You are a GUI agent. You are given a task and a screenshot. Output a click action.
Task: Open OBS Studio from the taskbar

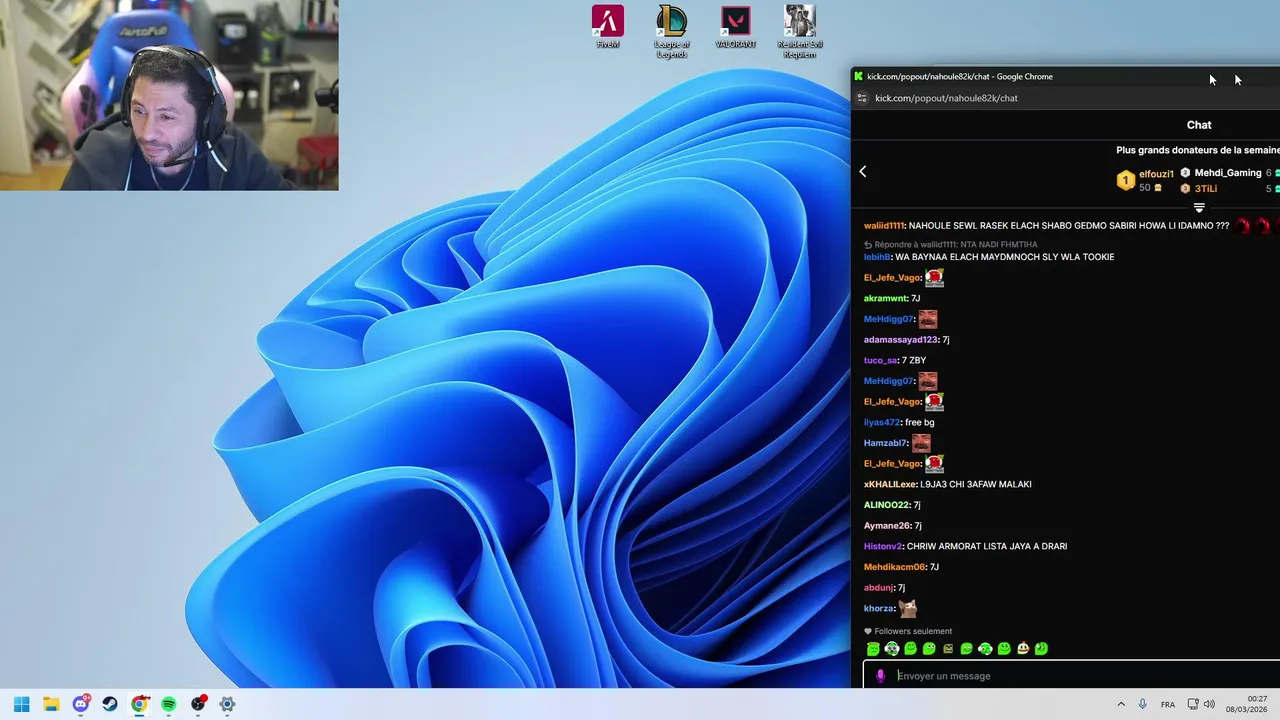(x=198, y=704)
